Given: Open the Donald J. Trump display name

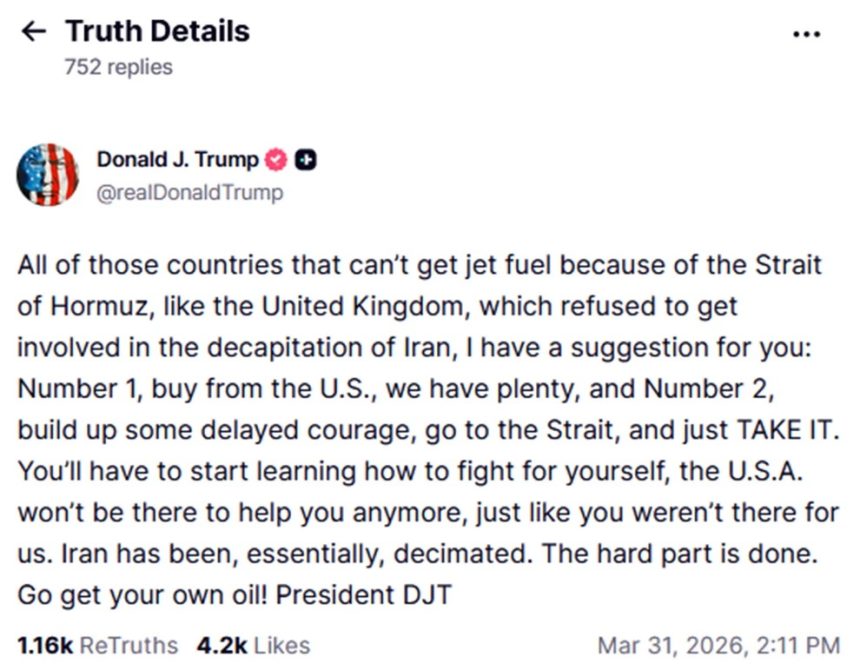Looking at the screenshot, I should [x=177, y=160].
